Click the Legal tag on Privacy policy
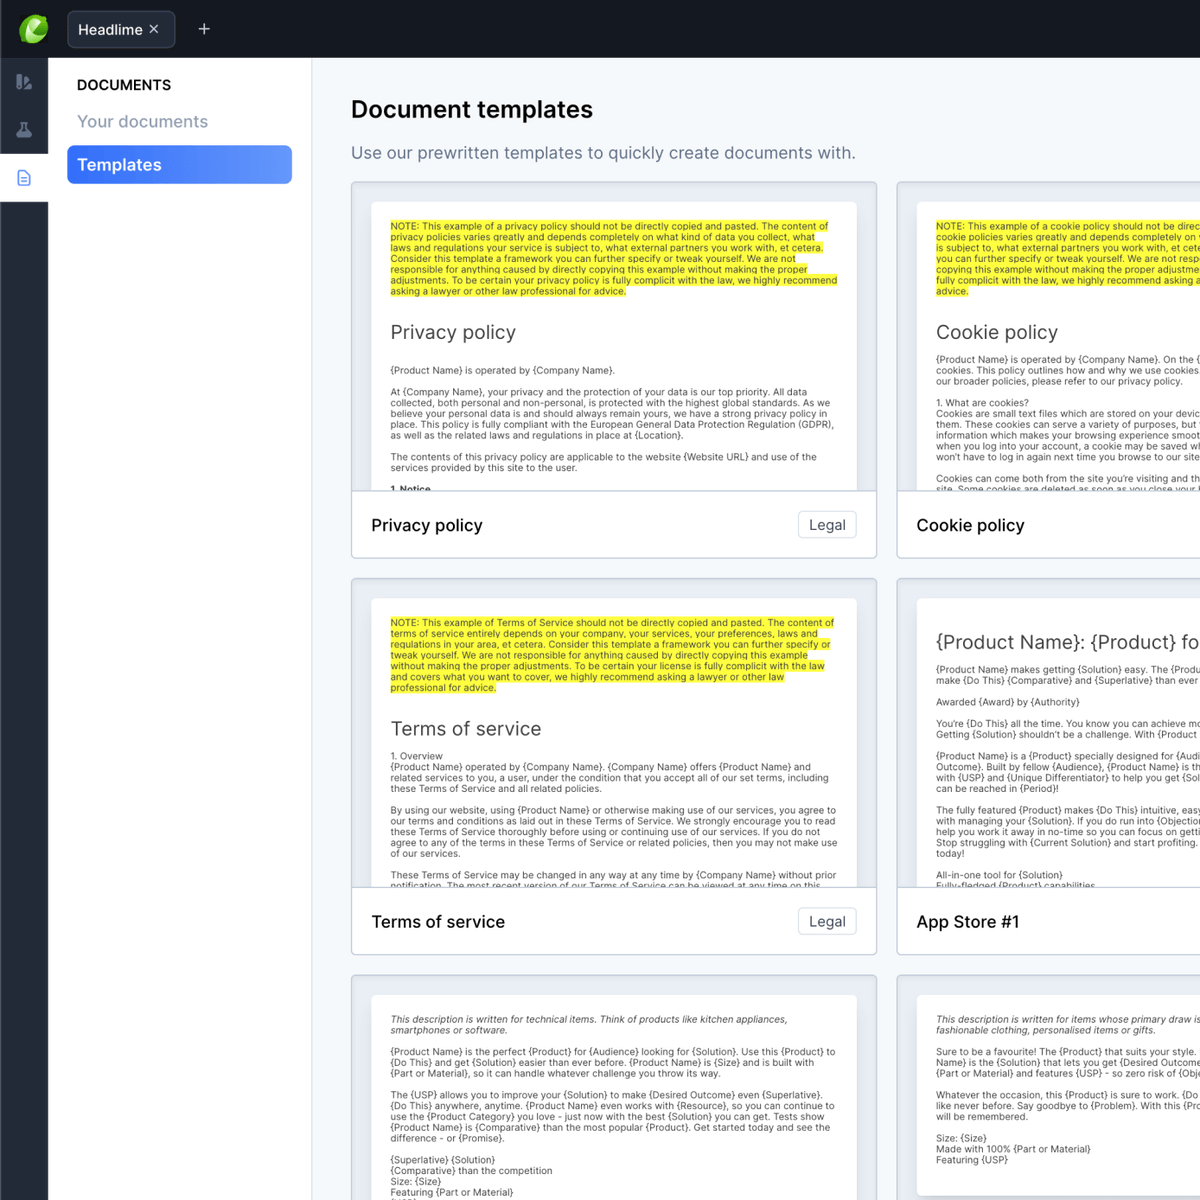The height and width of the screenshot is (1200, 1200). click(x=827, y=525)
